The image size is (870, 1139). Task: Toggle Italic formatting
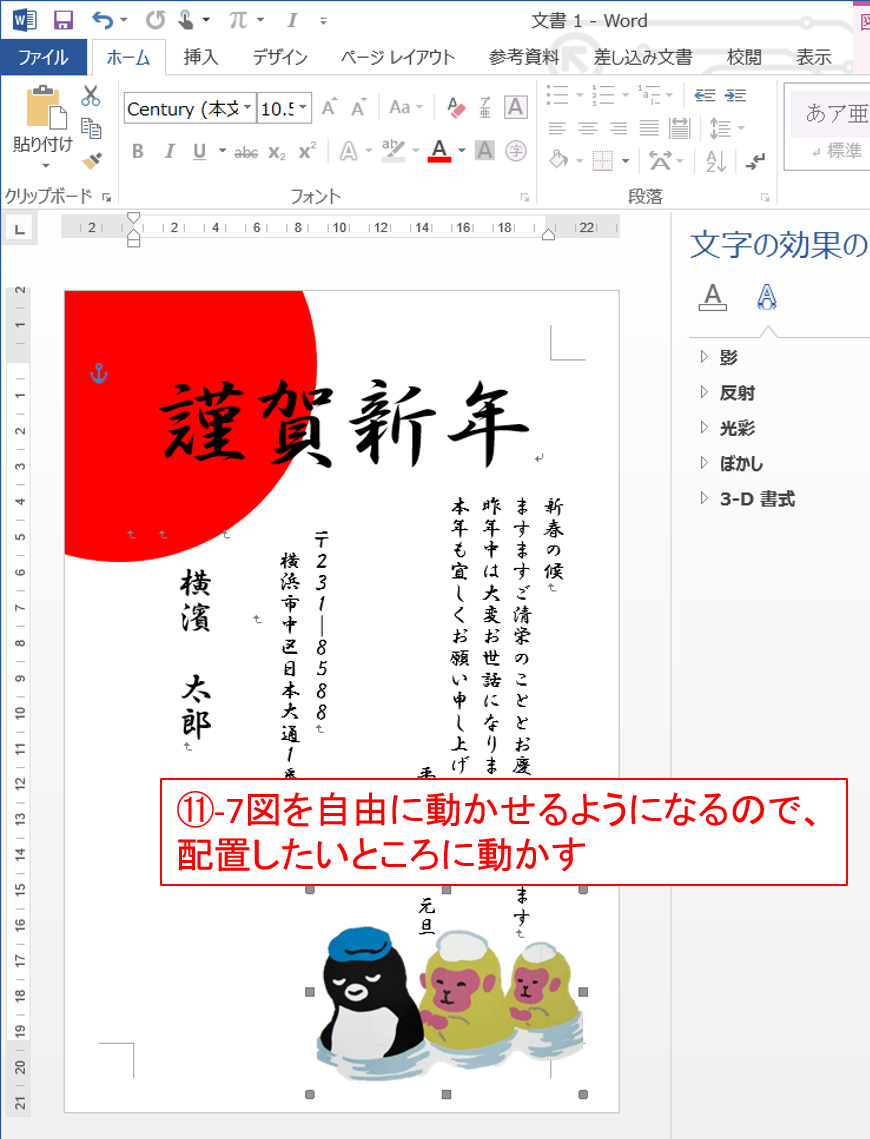click(x=169, y=151)
